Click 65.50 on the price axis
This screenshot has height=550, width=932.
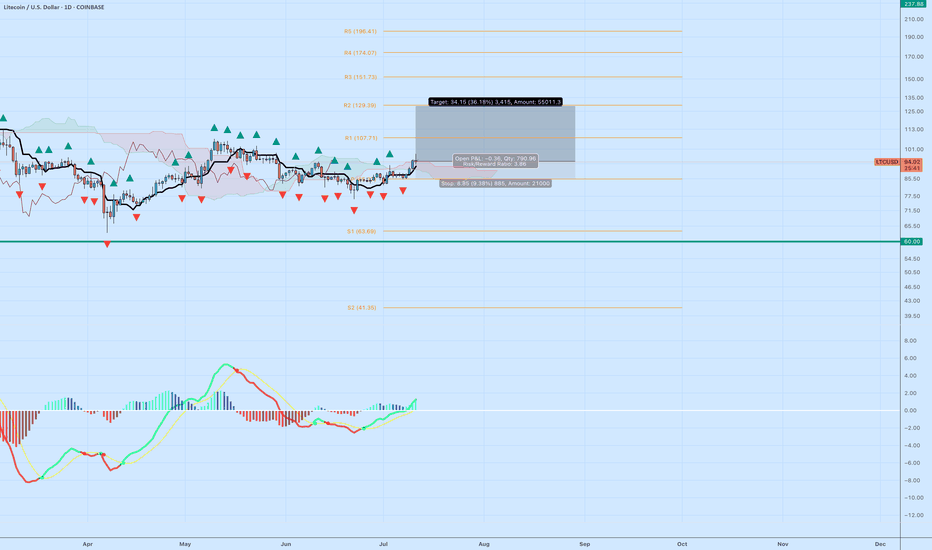(912, 227)
